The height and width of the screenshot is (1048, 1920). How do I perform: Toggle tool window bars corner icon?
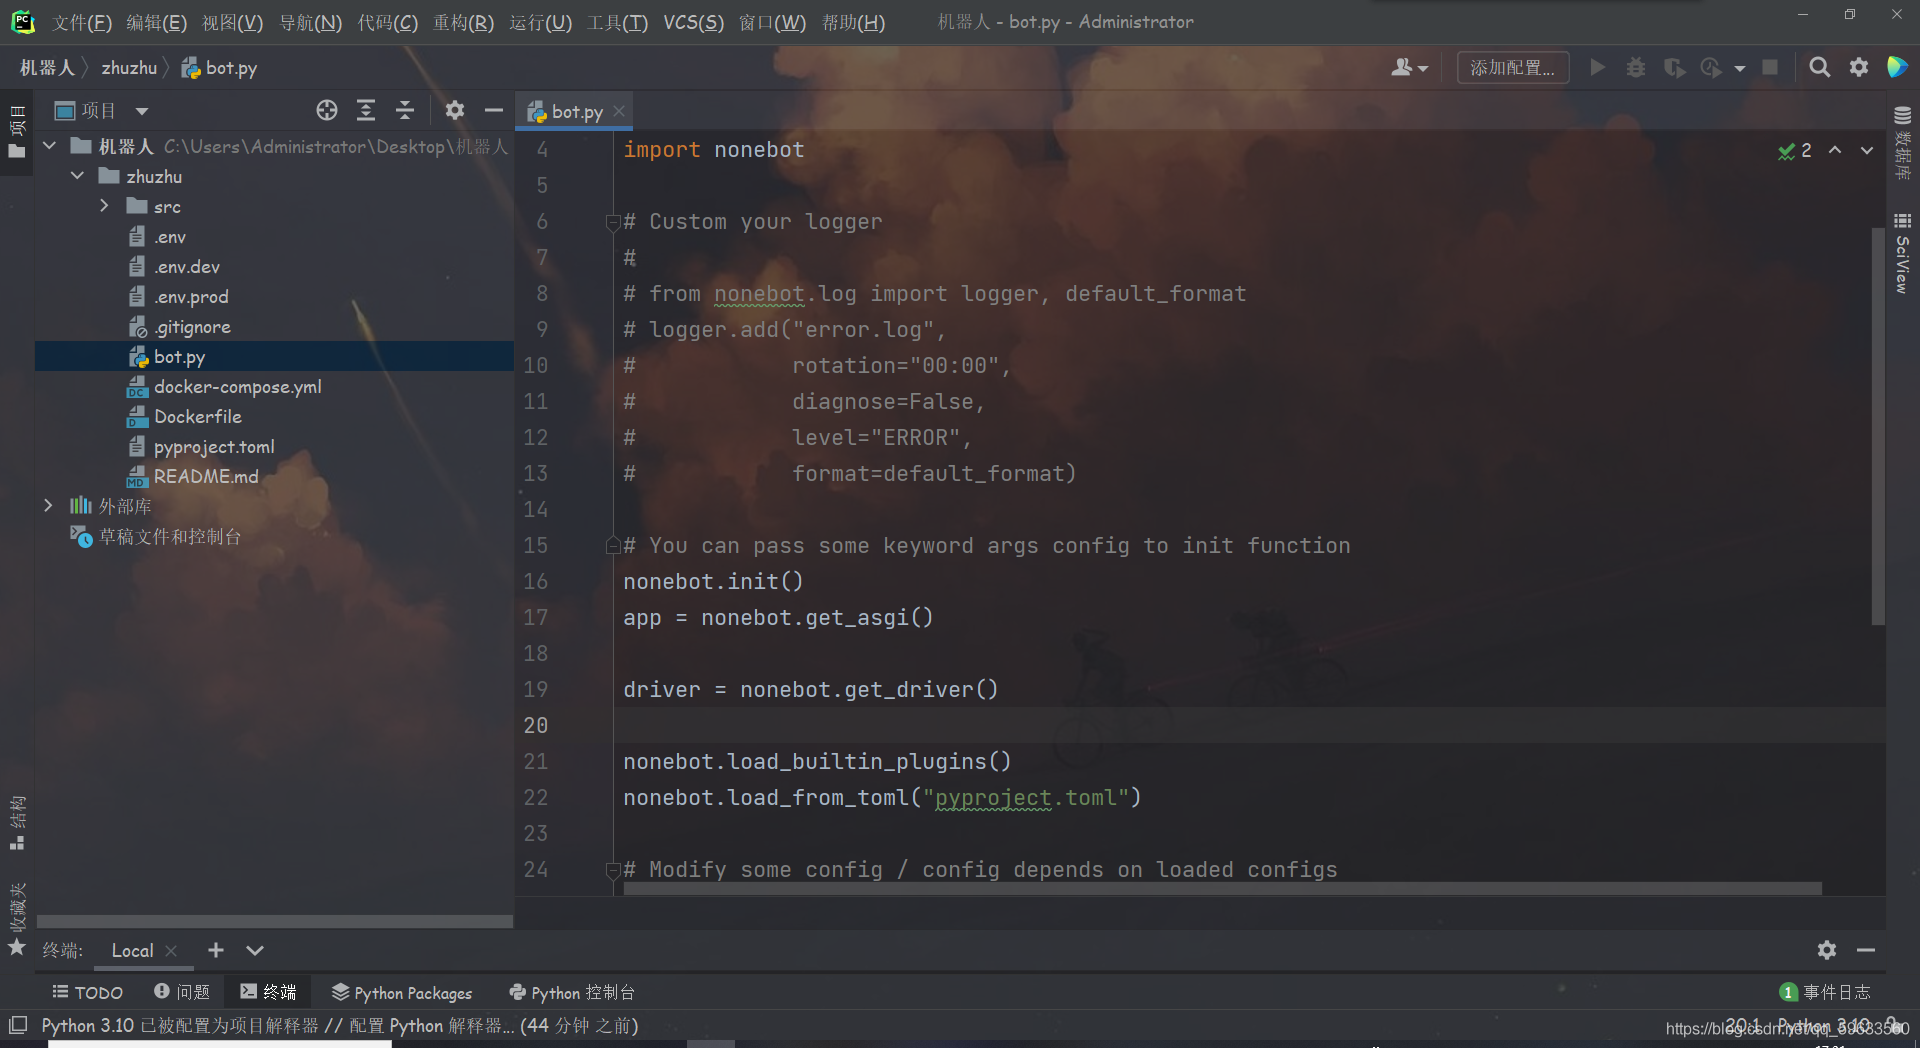click(17, 1025)
